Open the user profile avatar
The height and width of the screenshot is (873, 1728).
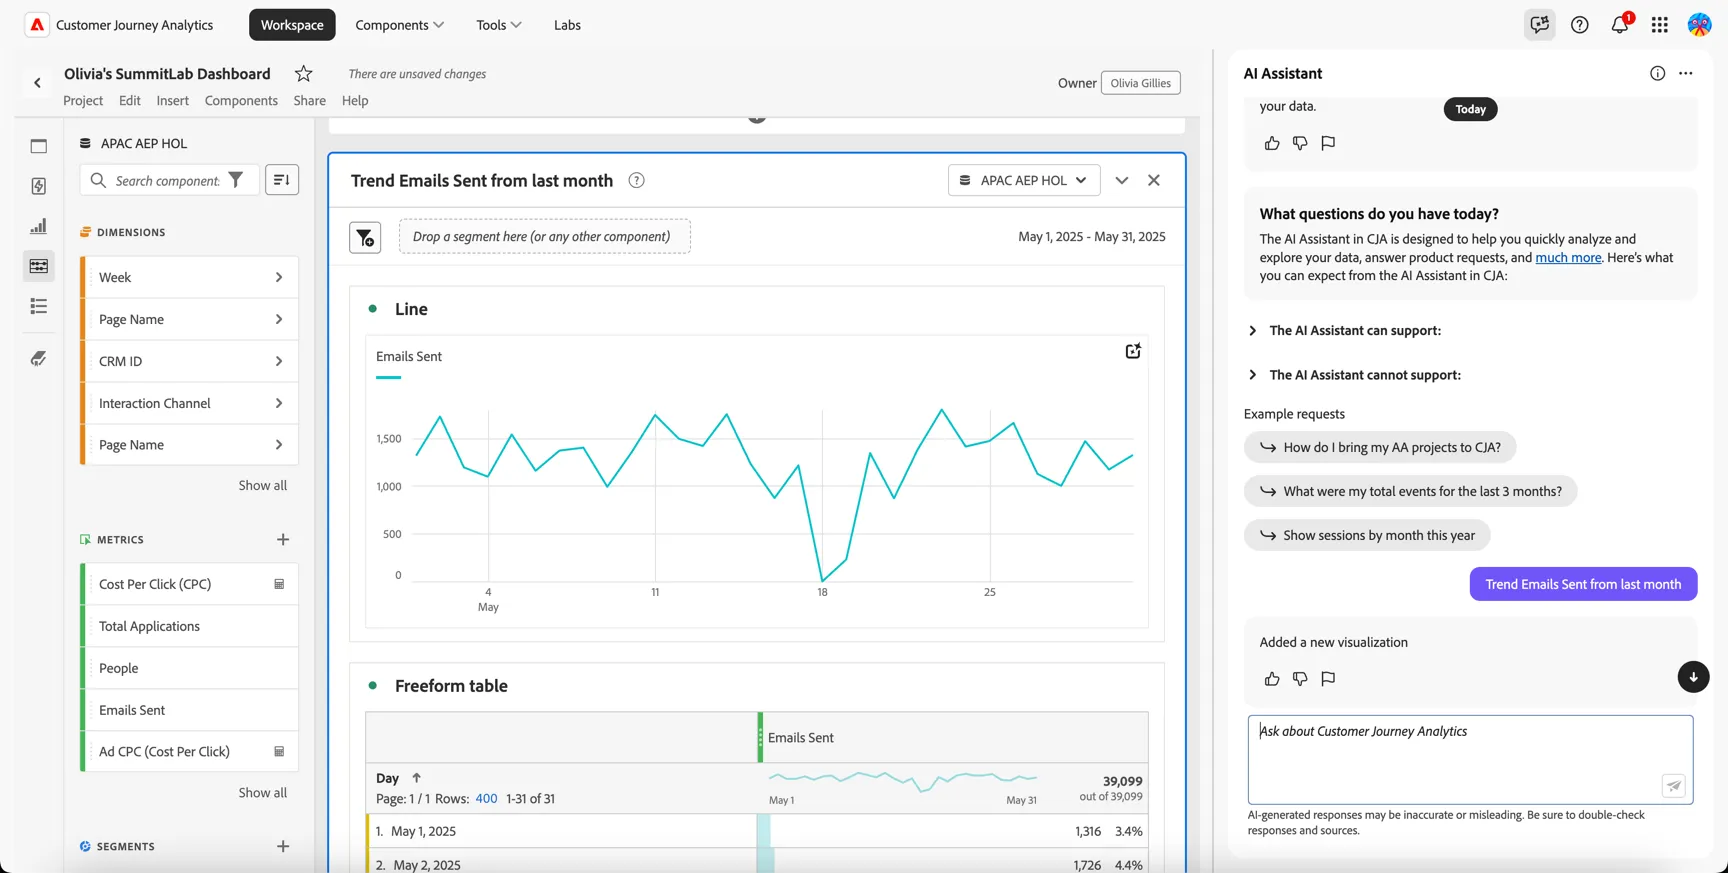tap(1699, 25)
